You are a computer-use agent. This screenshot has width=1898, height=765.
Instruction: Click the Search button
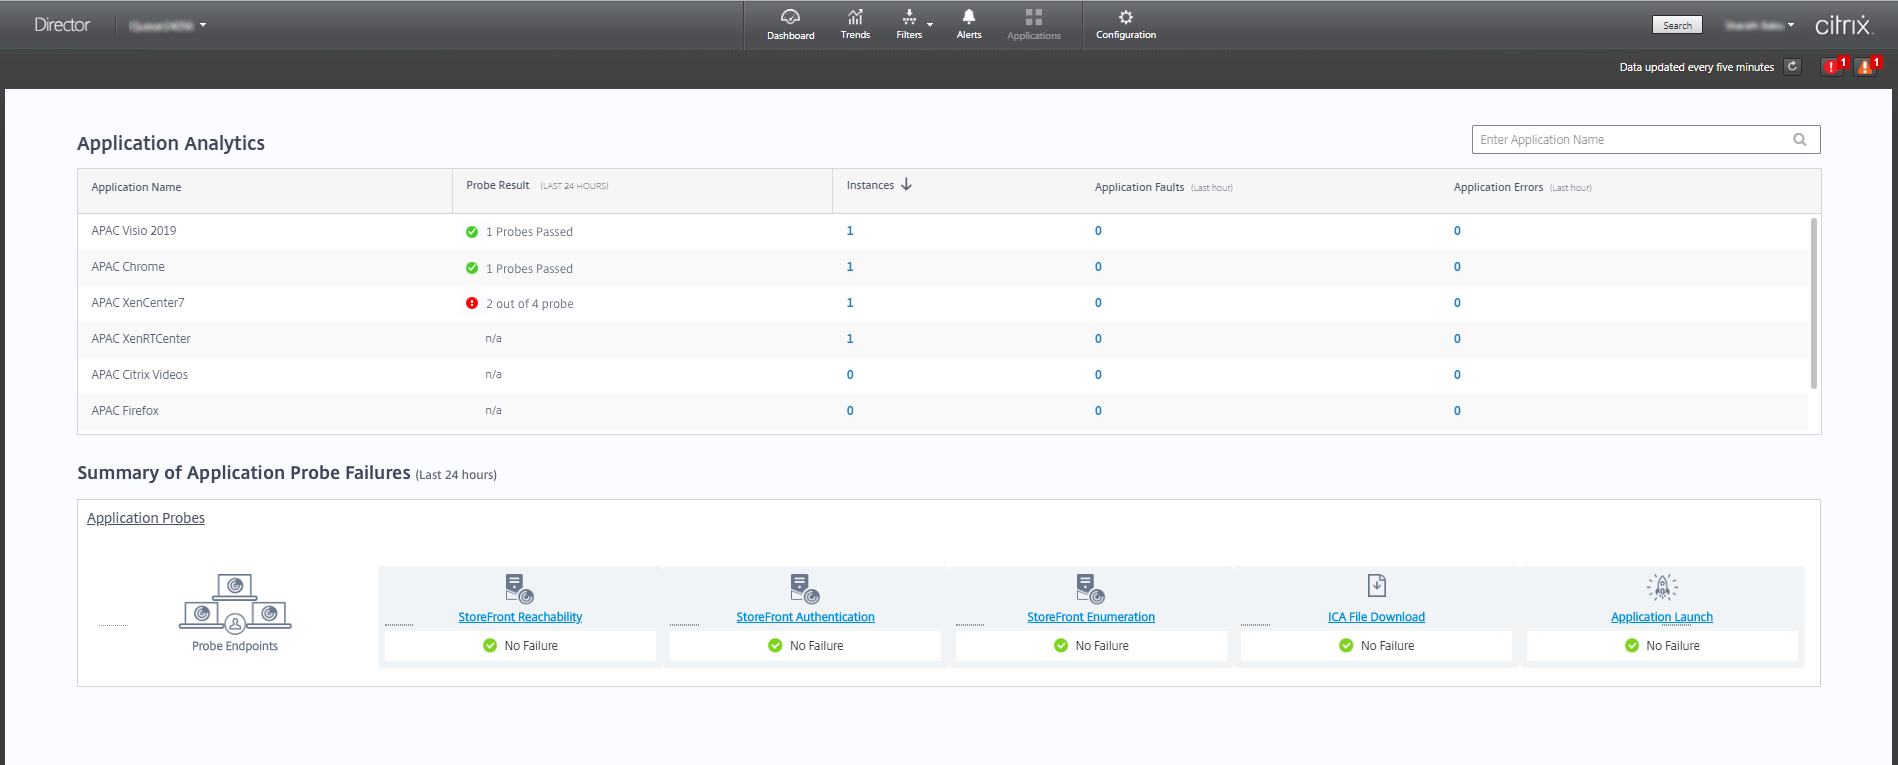(x=1677, y=26)
